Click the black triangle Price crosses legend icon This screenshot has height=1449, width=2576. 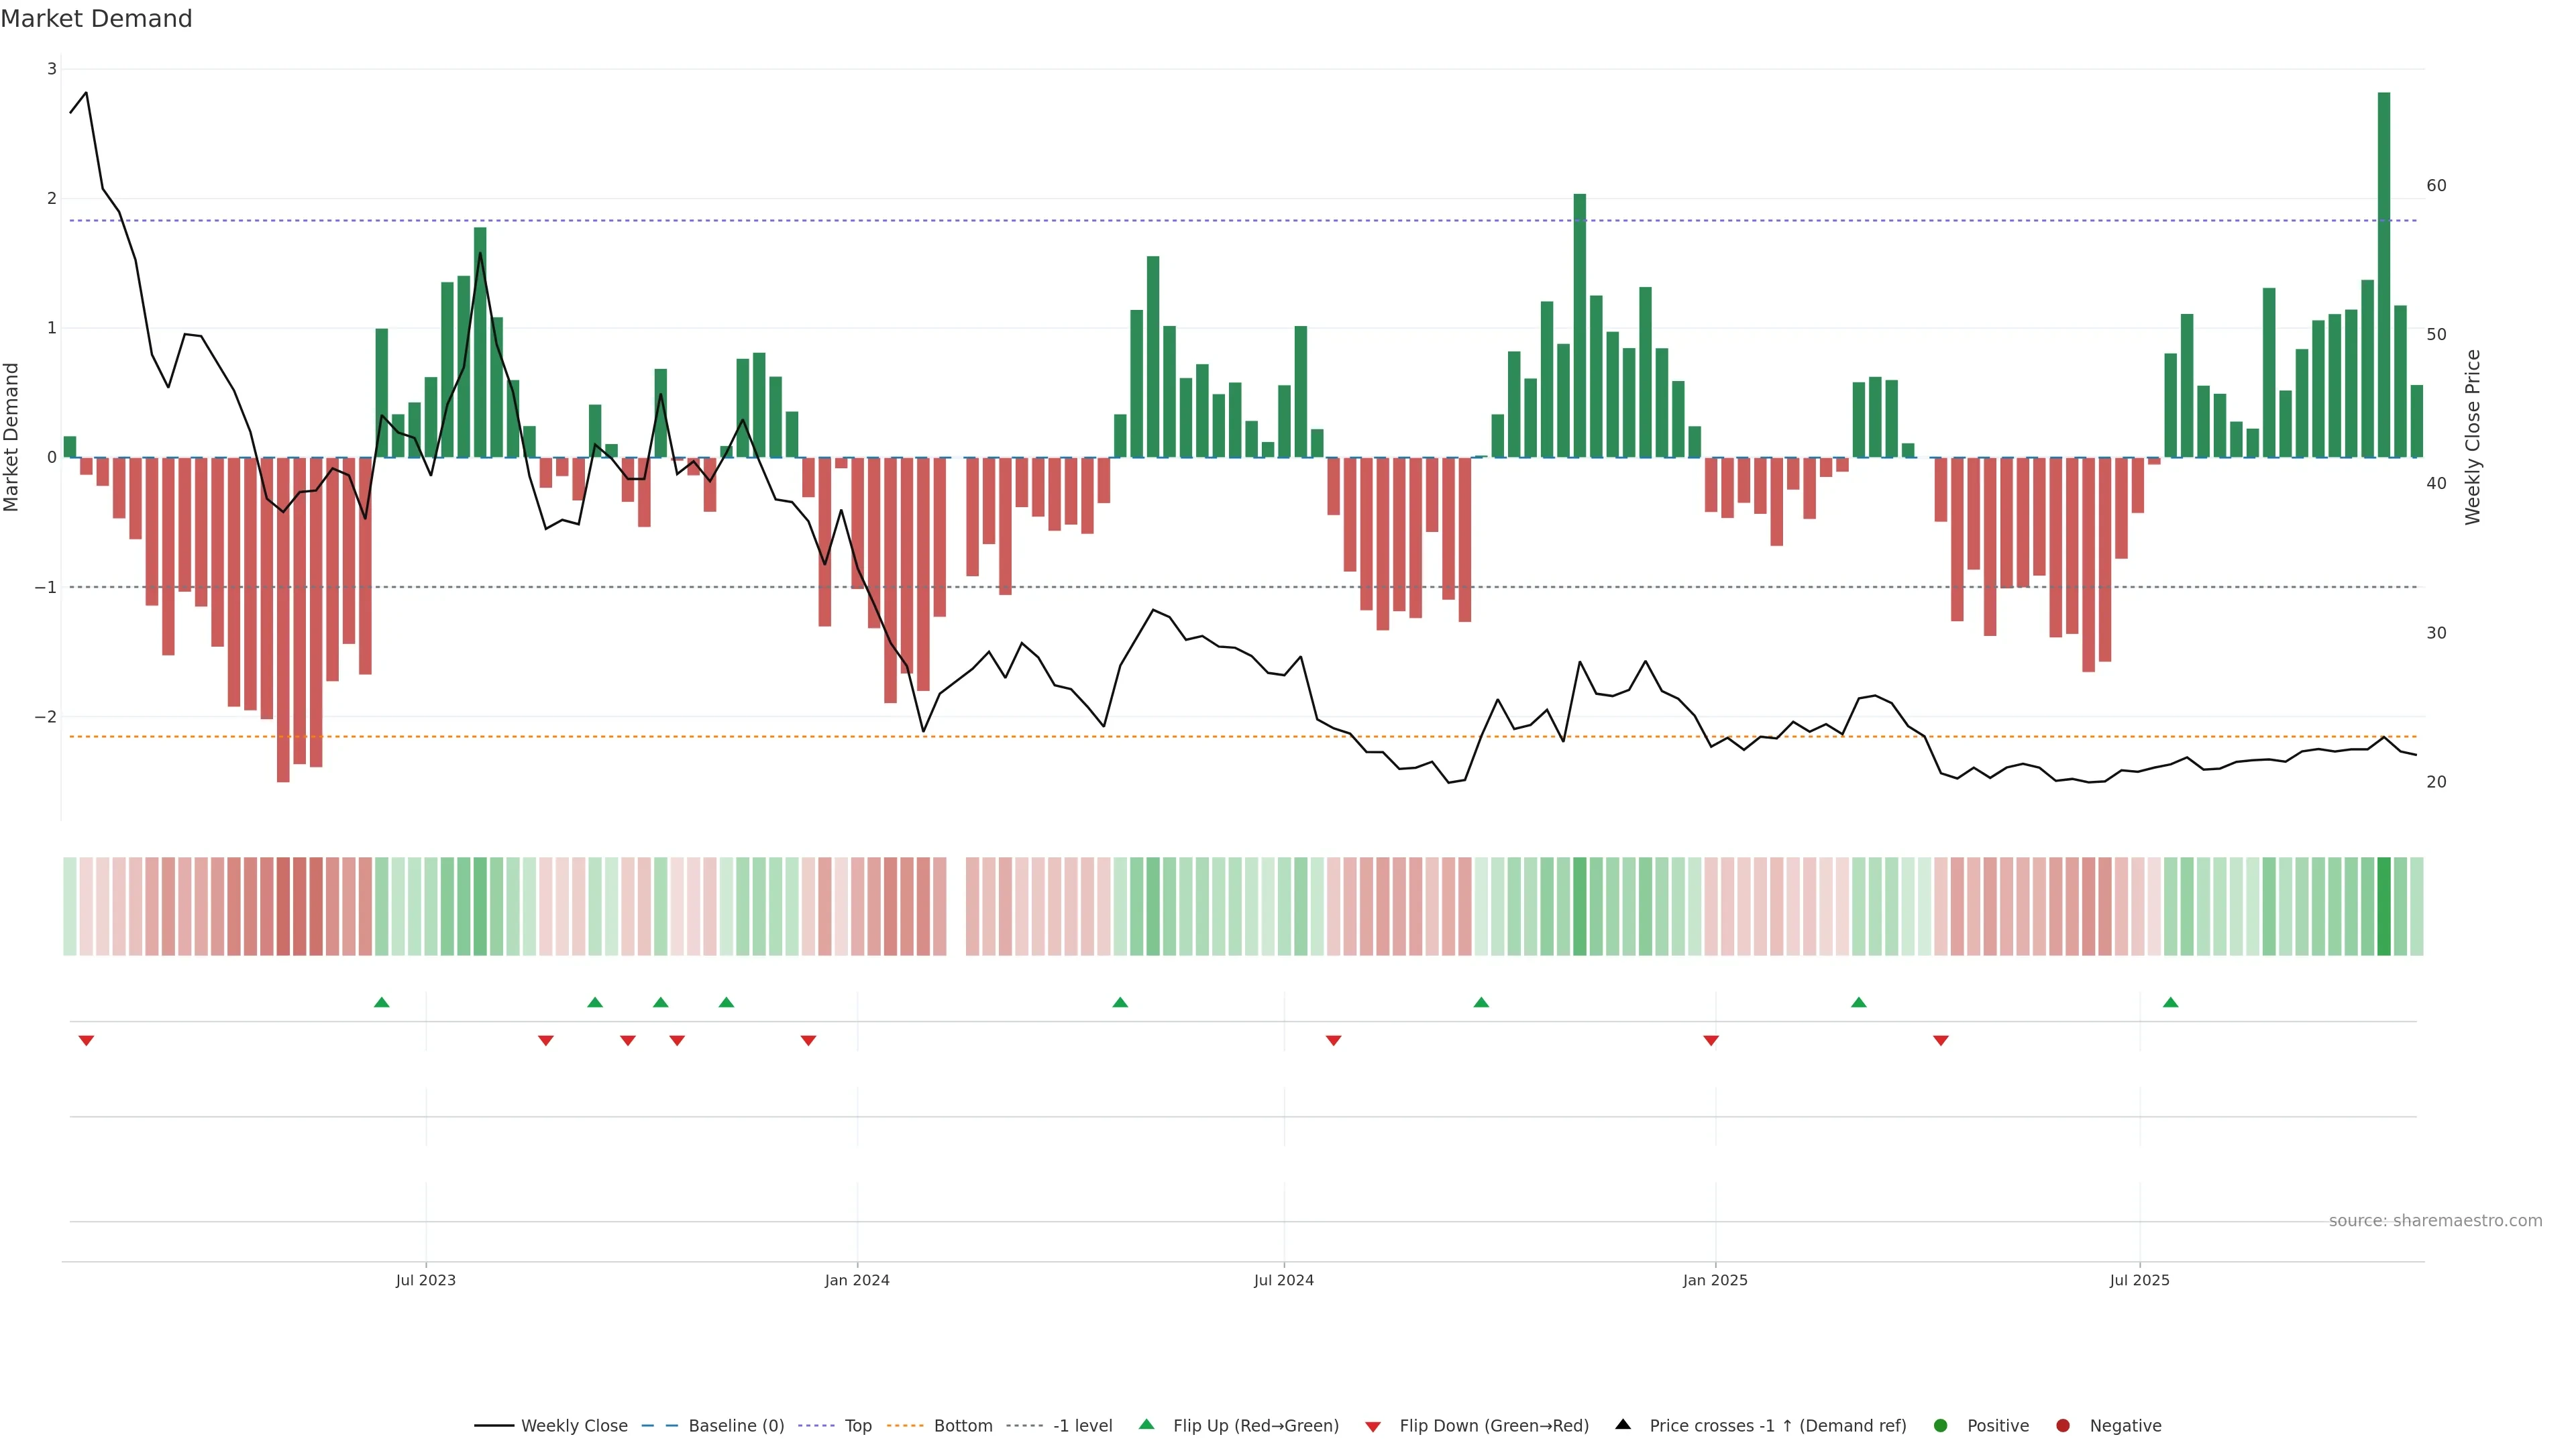pos(1623,1424)
